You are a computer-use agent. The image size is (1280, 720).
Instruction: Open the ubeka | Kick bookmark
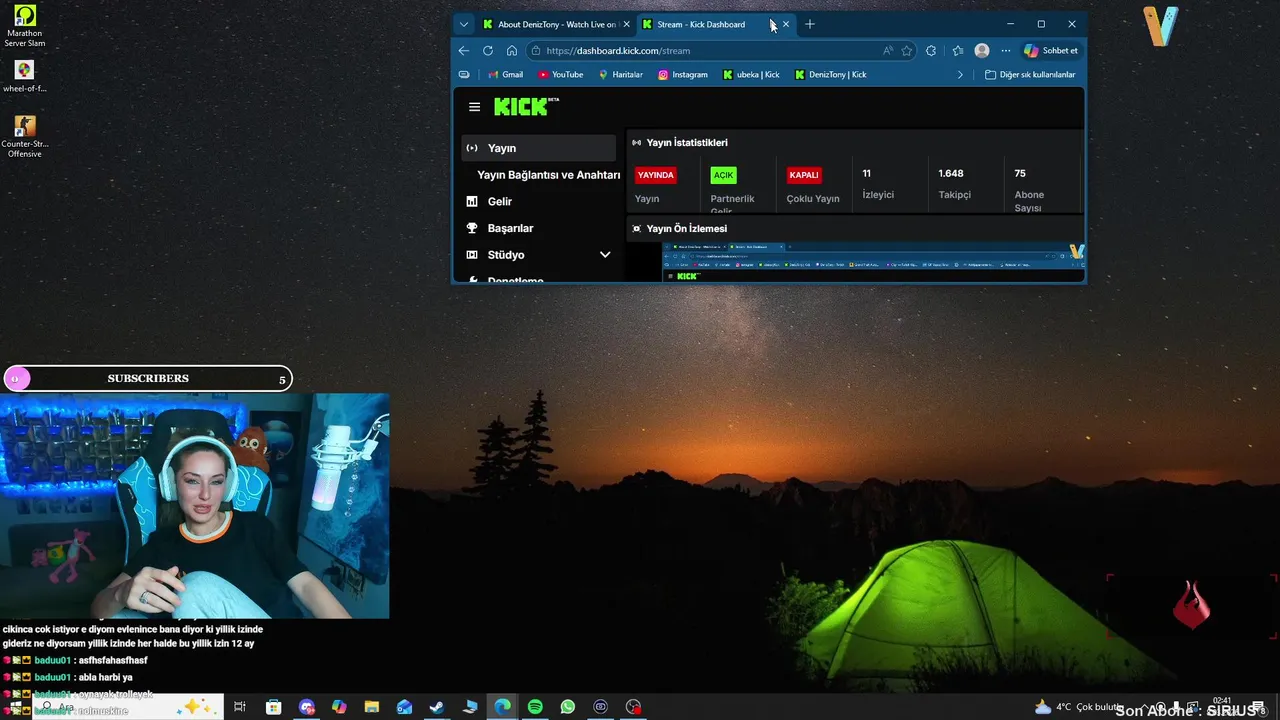751,75
